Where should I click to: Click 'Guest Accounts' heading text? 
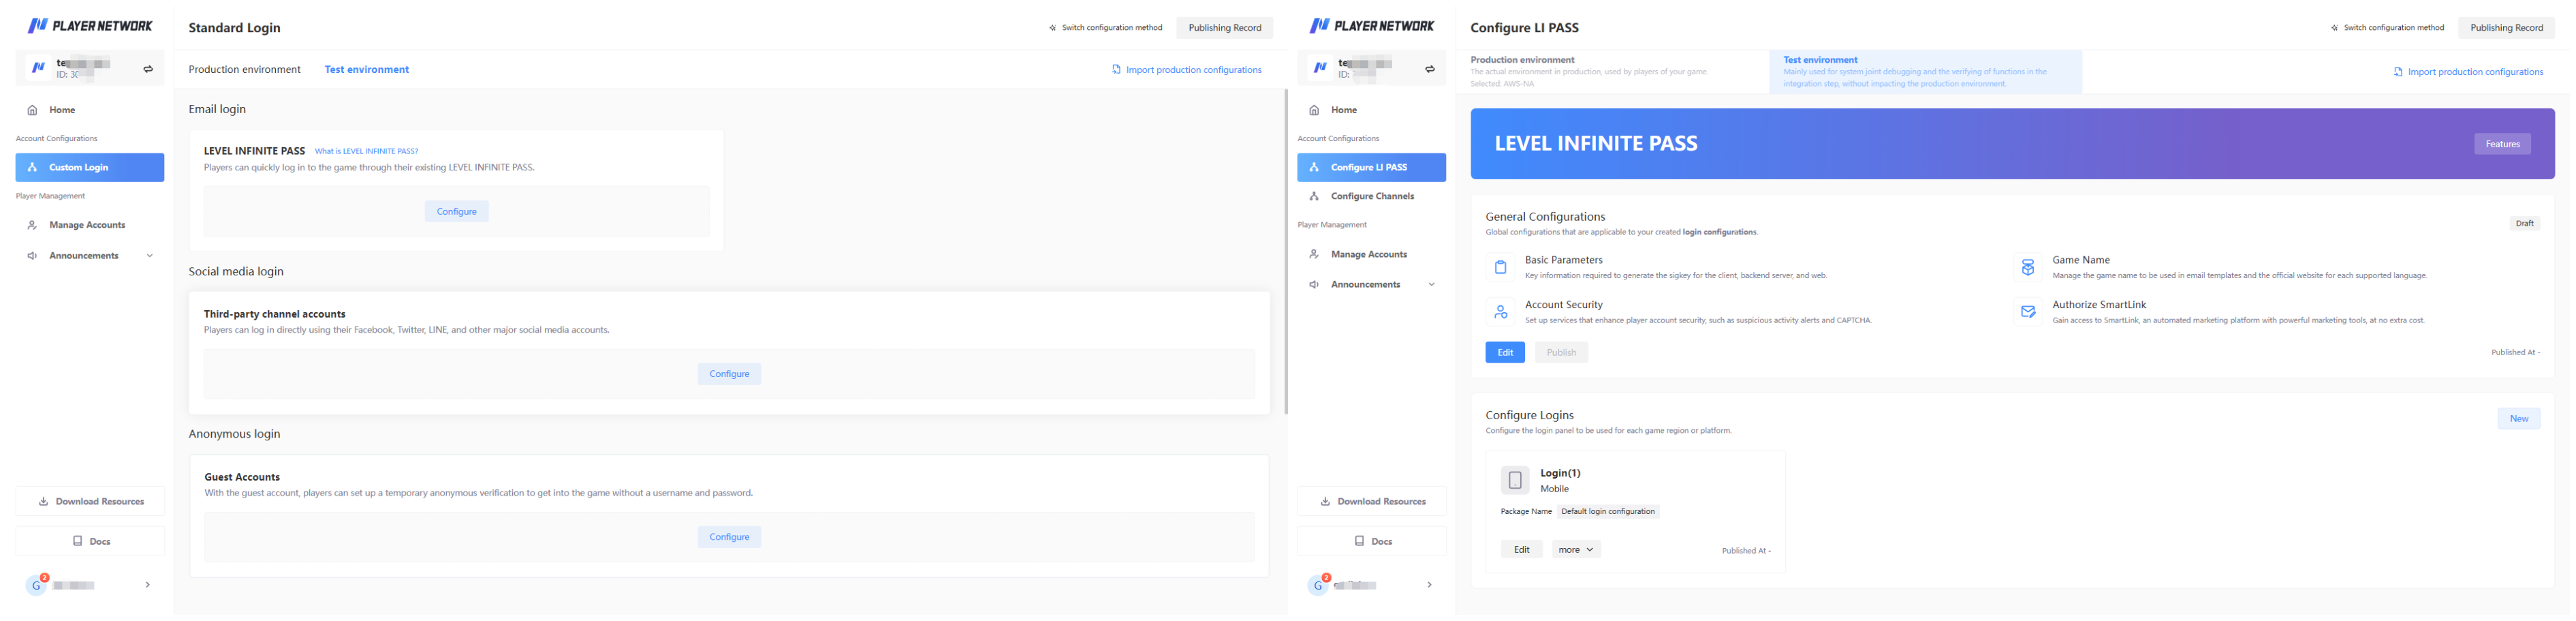[242, 478]
